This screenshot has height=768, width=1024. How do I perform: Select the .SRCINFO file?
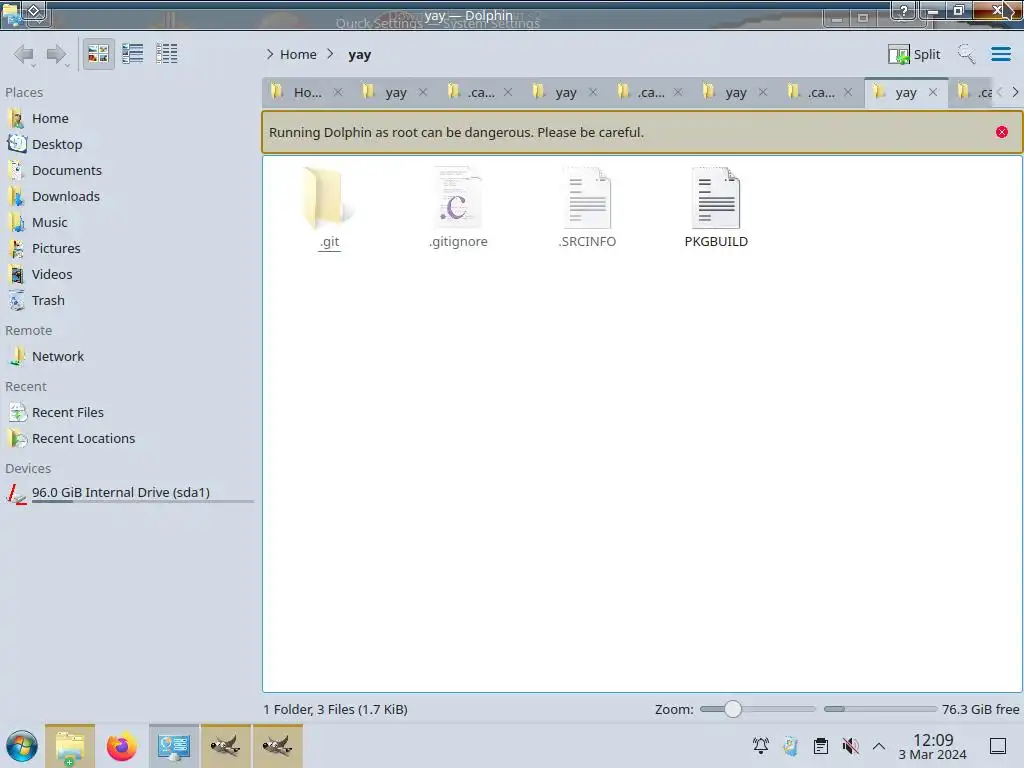[587, 208]
